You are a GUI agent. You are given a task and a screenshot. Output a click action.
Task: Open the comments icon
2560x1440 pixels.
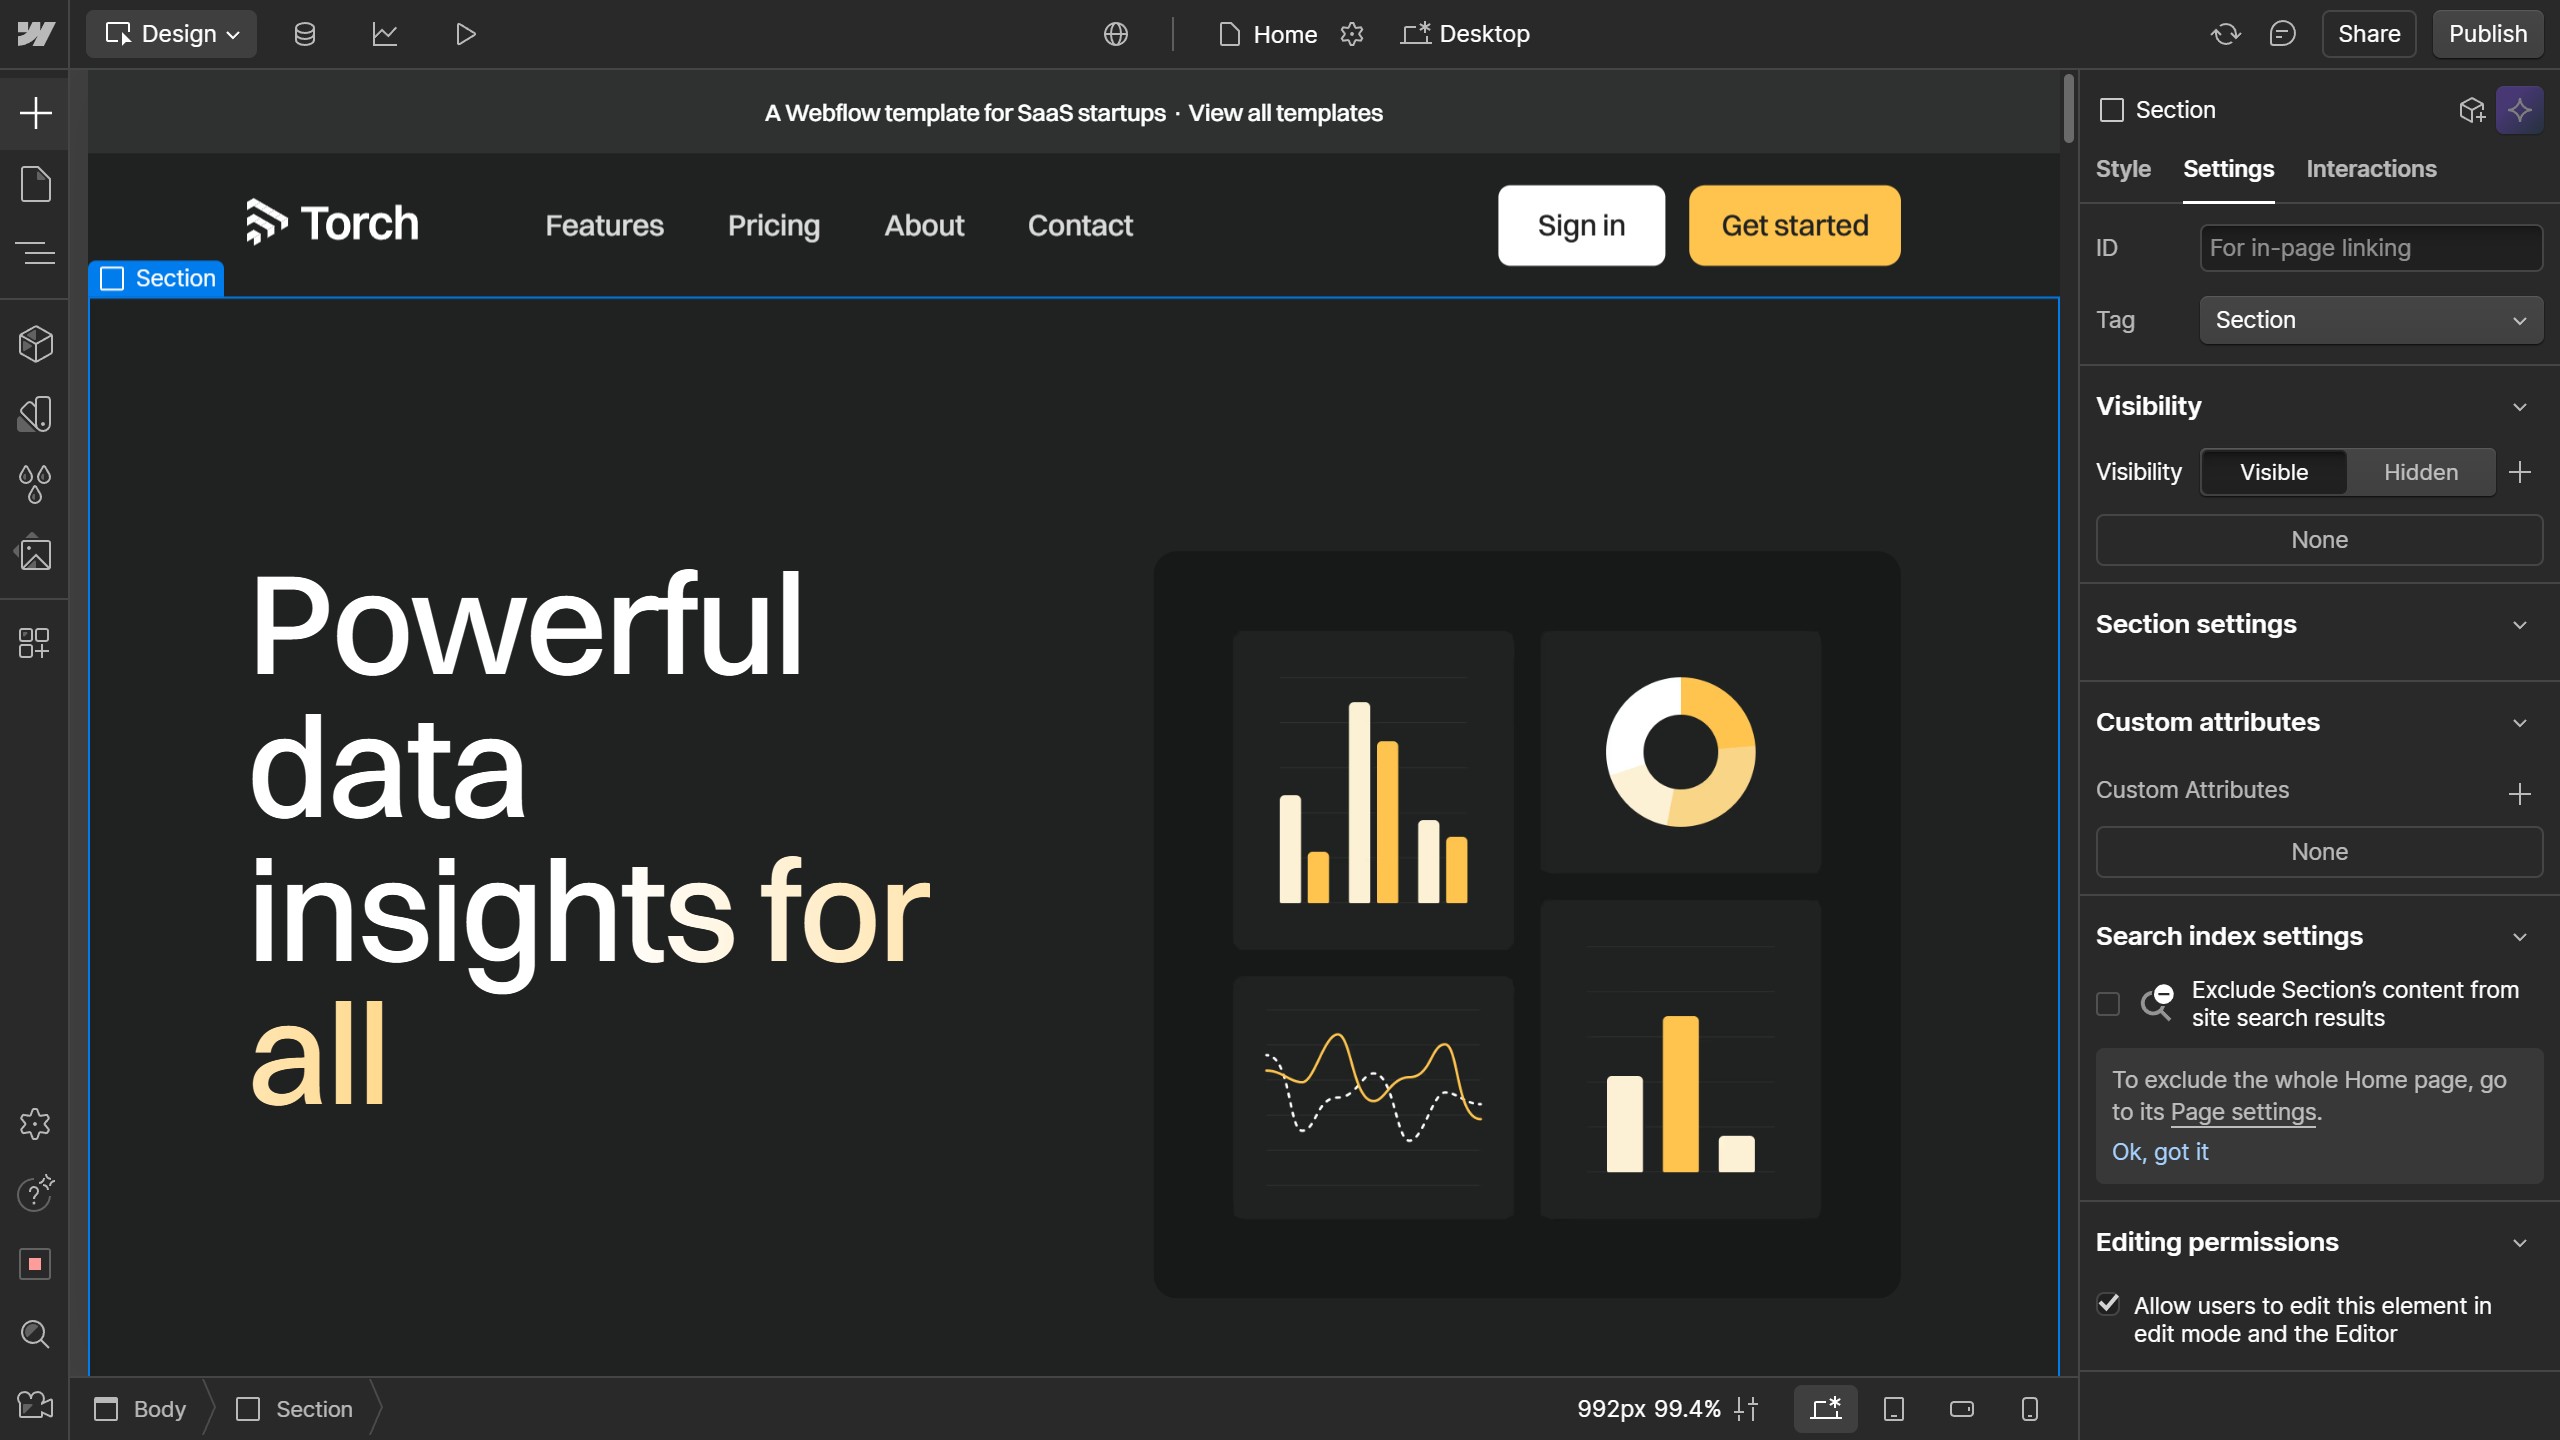2282,34
